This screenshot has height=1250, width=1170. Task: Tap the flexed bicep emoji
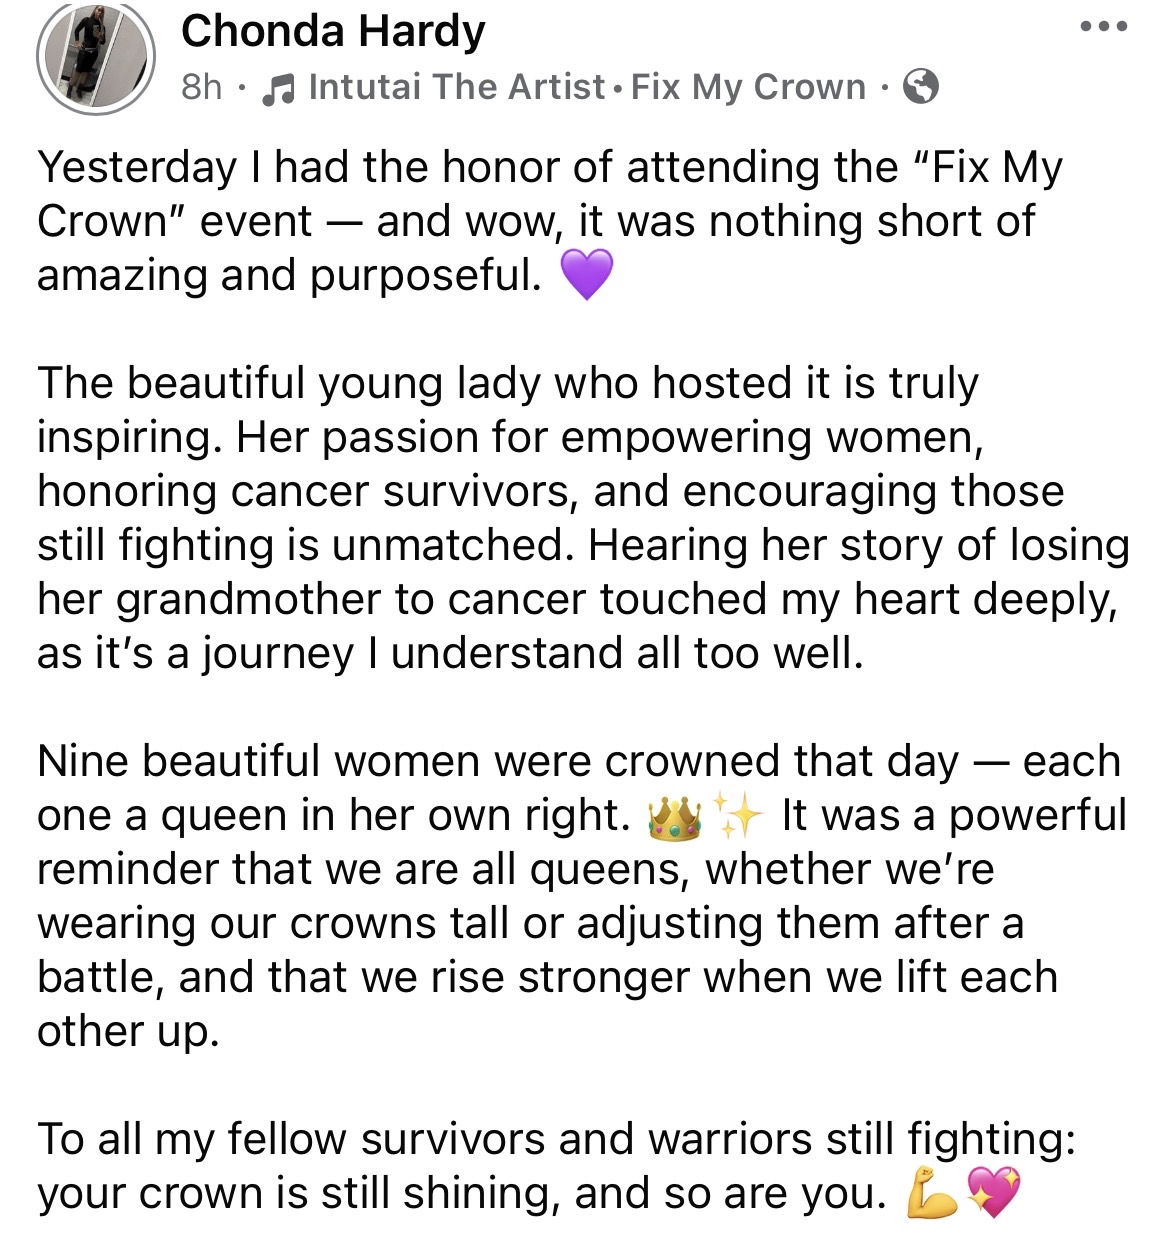coord(929,1194)
